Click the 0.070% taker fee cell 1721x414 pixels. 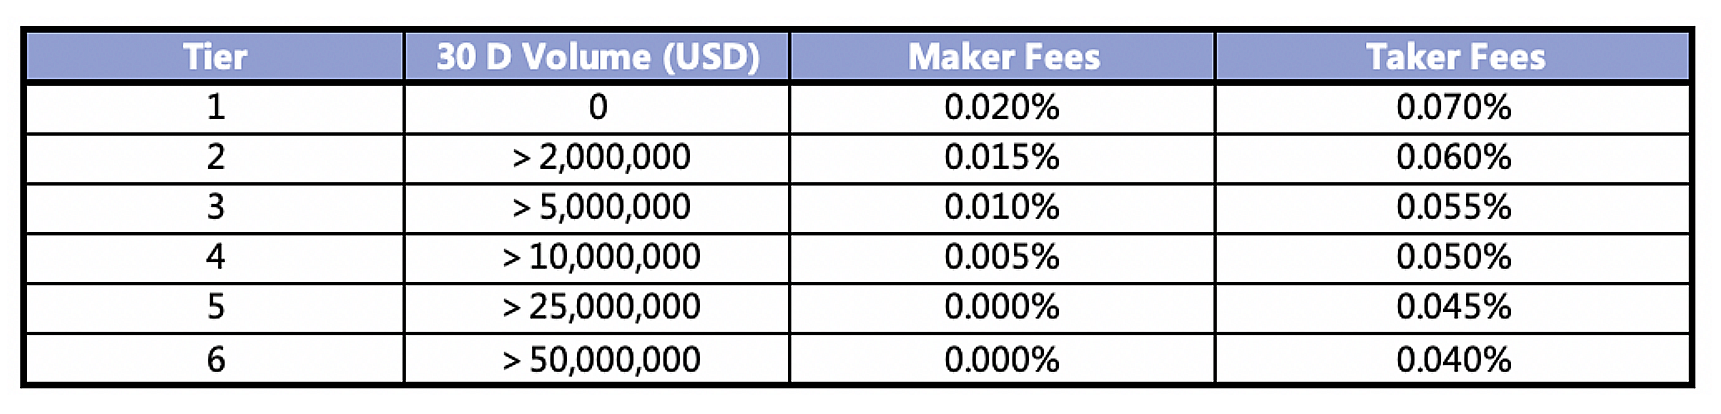point(1453,107)
